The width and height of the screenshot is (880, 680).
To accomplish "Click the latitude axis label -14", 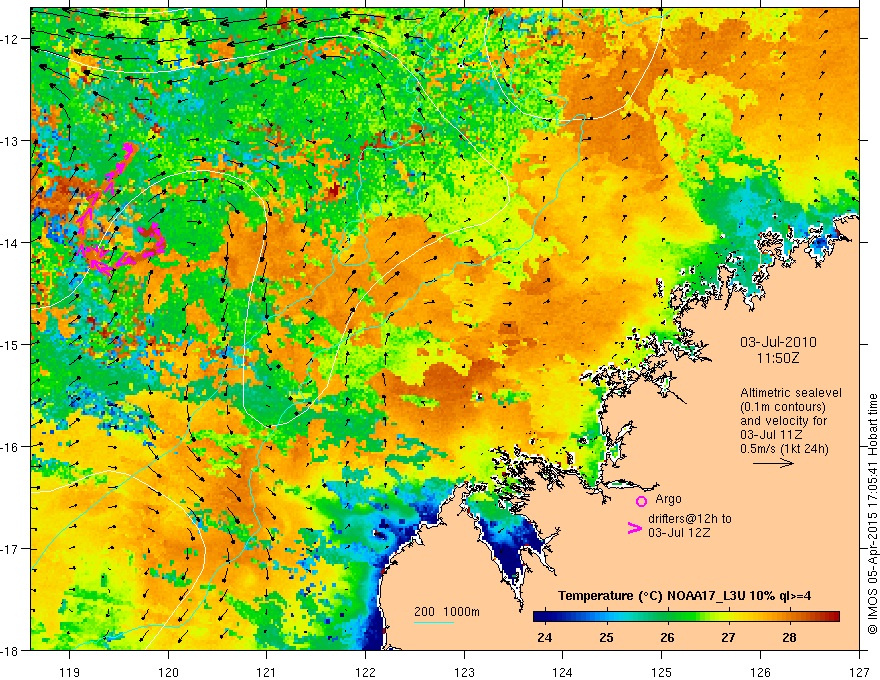I will [11, 243].
